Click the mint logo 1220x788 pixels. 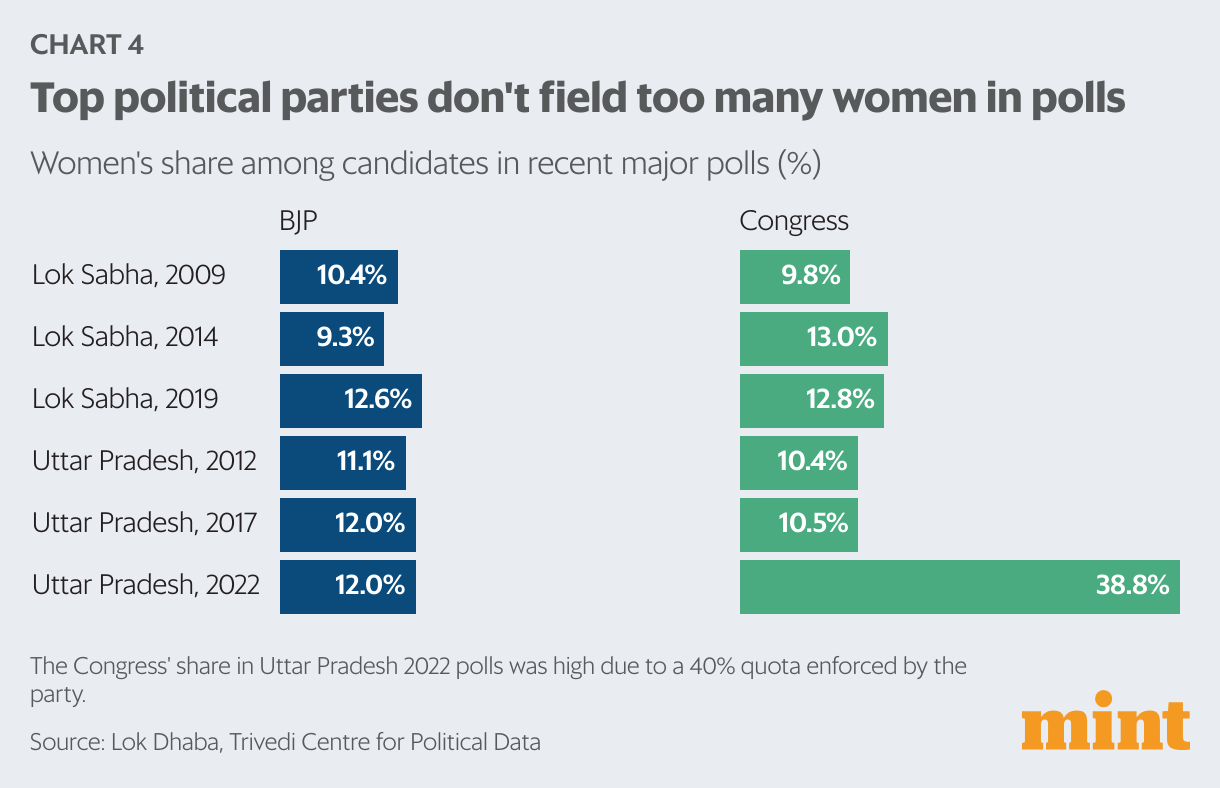coord(1105,722)
